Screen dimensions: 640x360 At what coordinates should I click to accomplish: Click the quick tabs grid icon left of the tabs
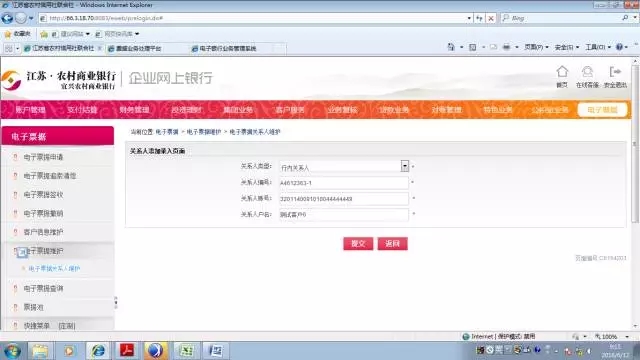9,49
